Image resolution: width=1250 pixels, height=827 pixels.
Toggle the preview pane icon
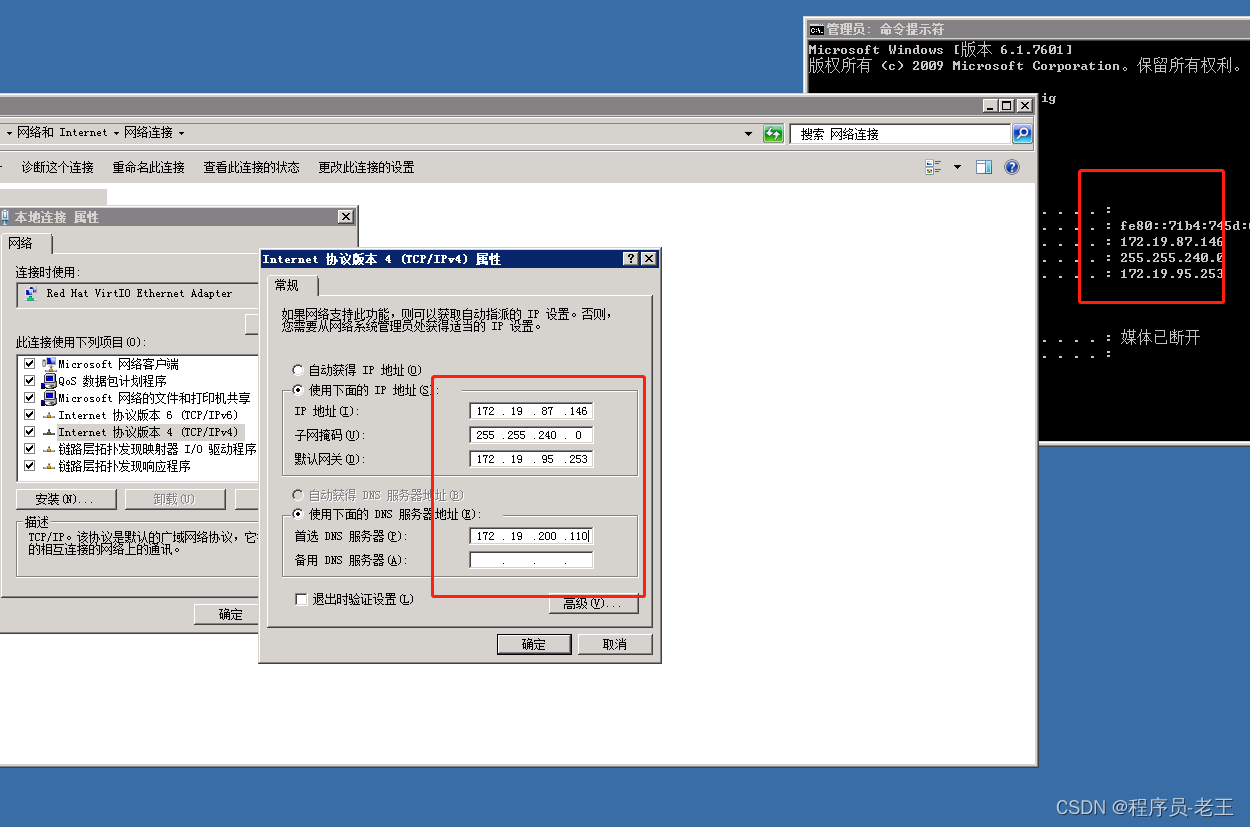point(984,168)
